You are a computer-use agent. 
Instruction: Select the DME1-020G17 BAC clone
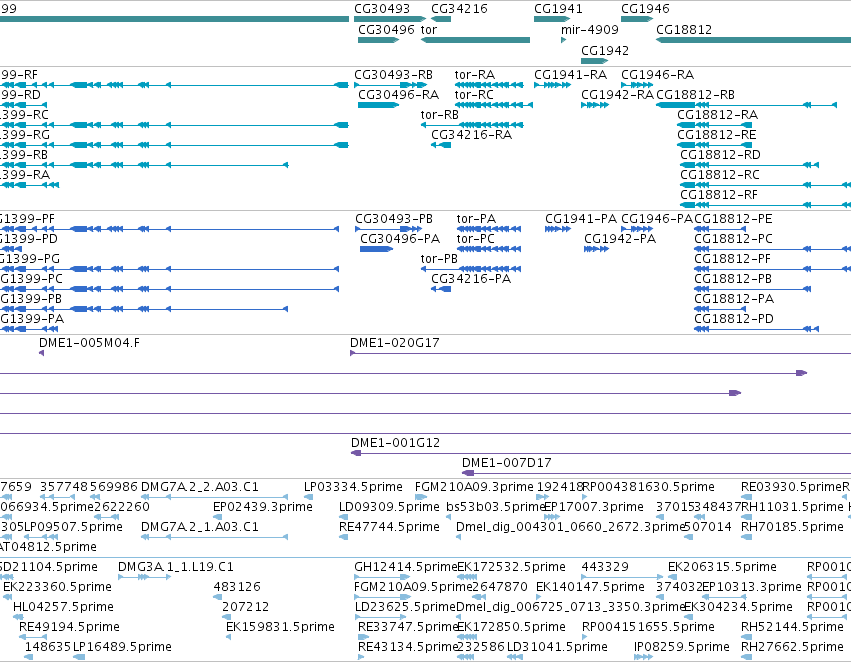point(600,353)
